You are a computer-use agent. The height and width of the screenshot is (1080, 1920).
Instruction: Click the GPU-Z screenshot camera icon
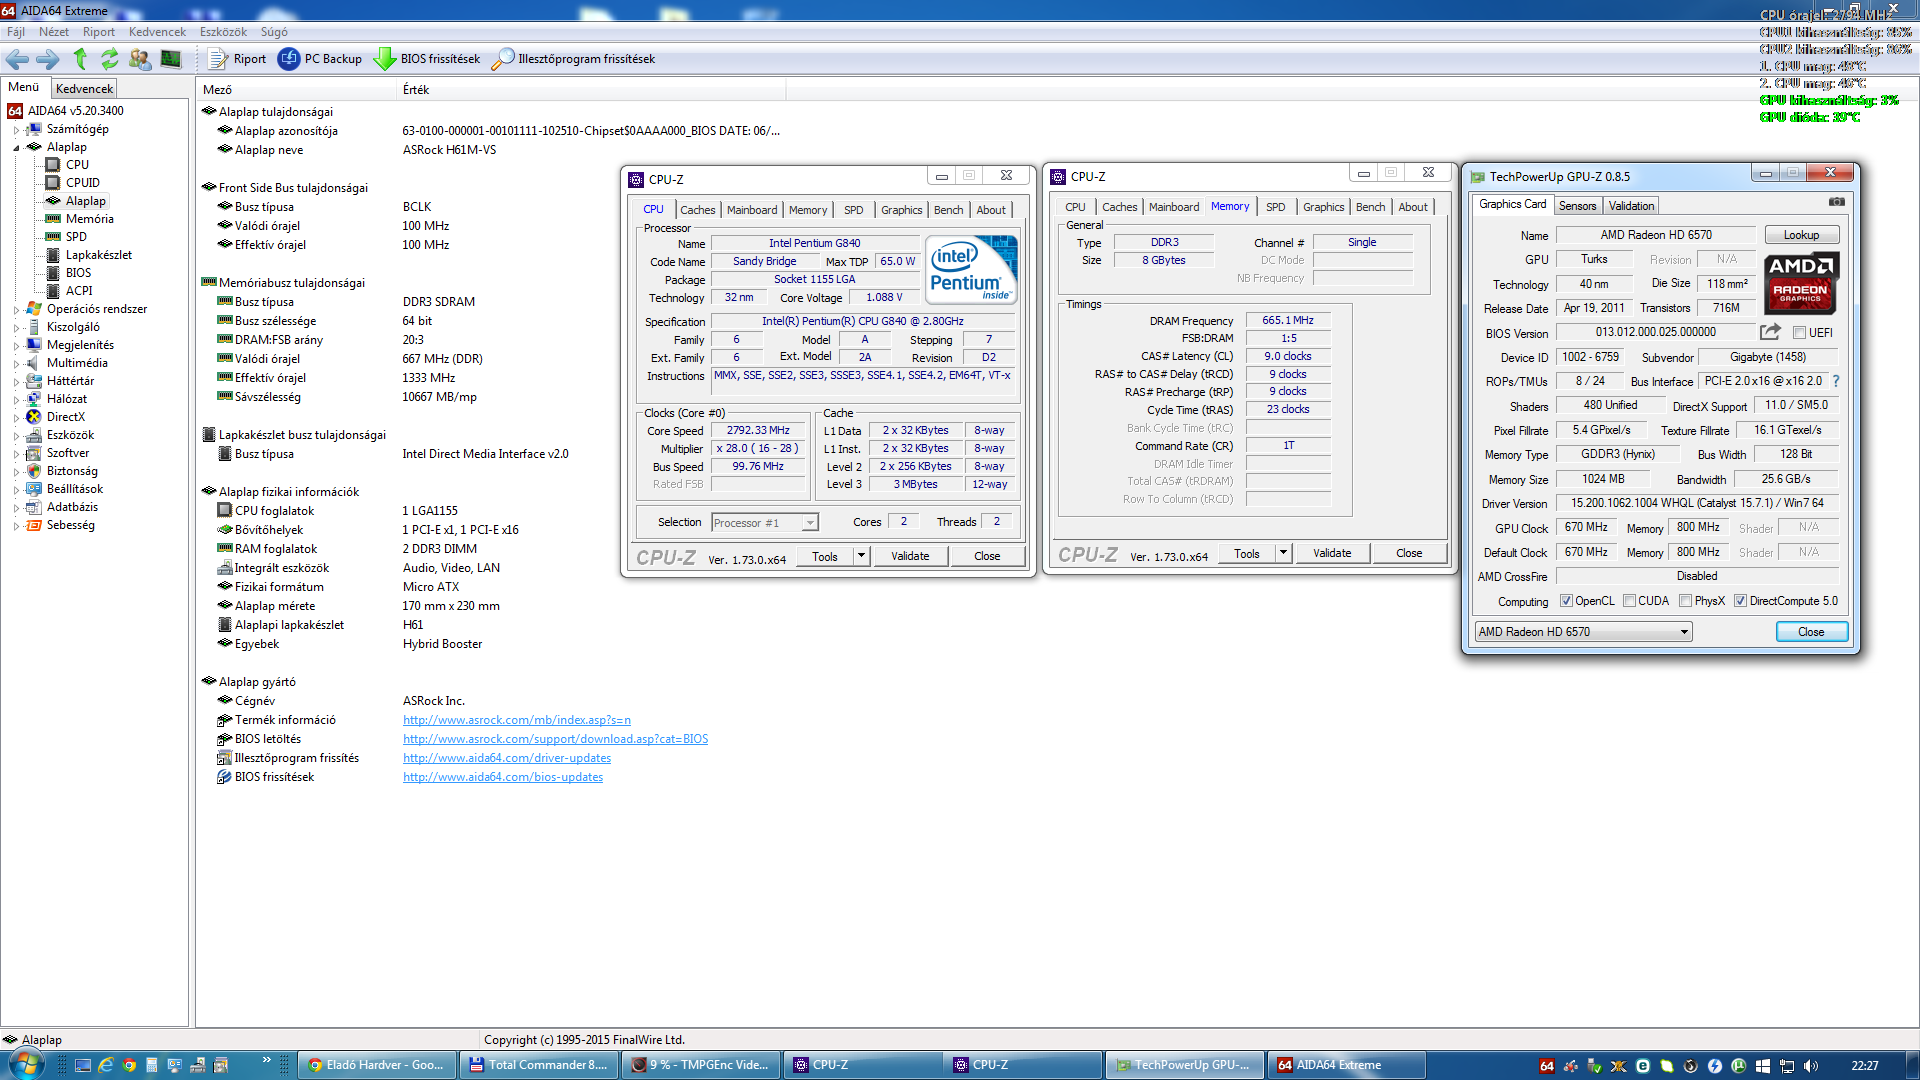(1837, 202)
